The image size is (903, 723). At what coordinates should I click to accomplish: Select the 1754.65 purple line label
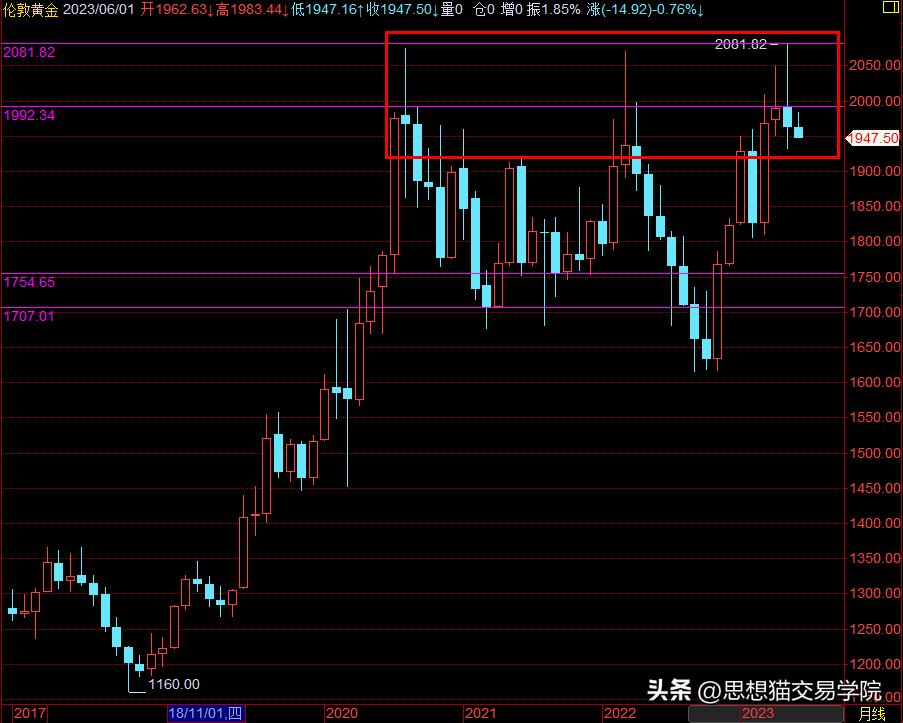point(29,282)
